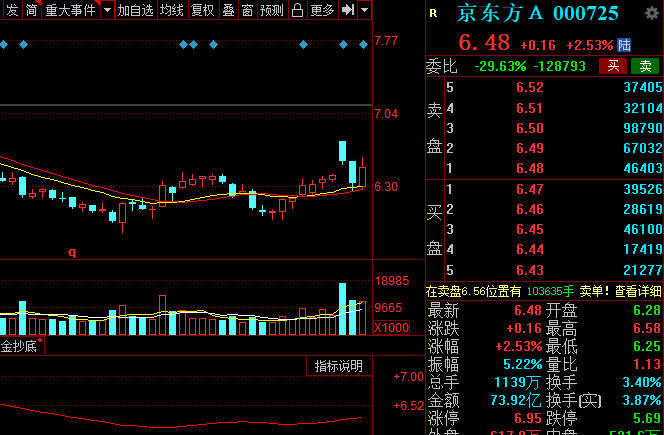Select sell level 1 volume 46403
Viewport: 664px width, 435px height.
(x=643, y=168)
